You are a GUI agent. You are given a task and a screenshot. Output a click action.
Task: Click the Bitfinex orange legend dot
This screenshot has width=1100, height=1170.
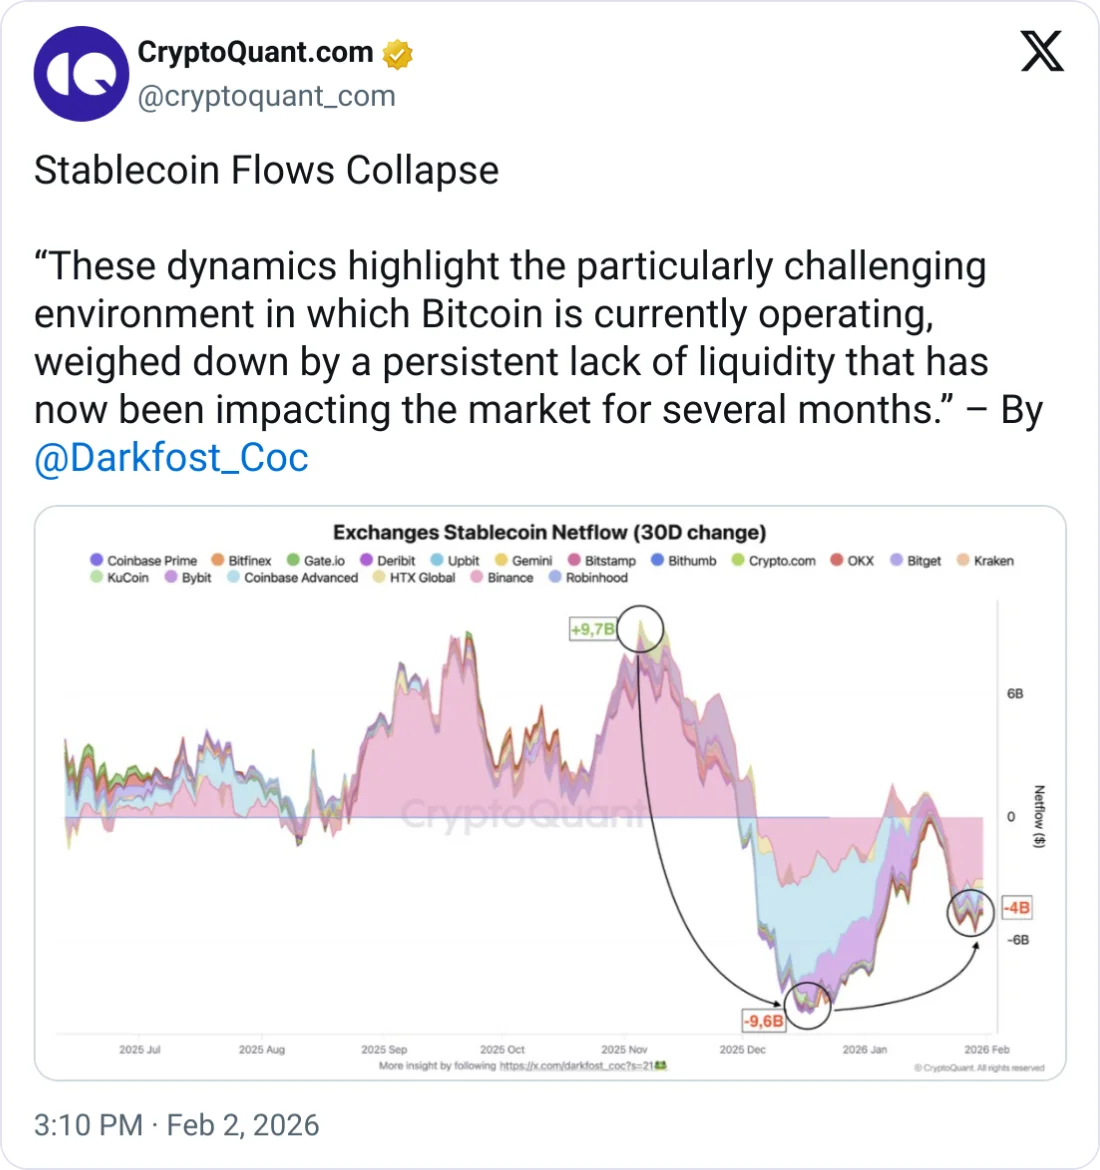218,560
